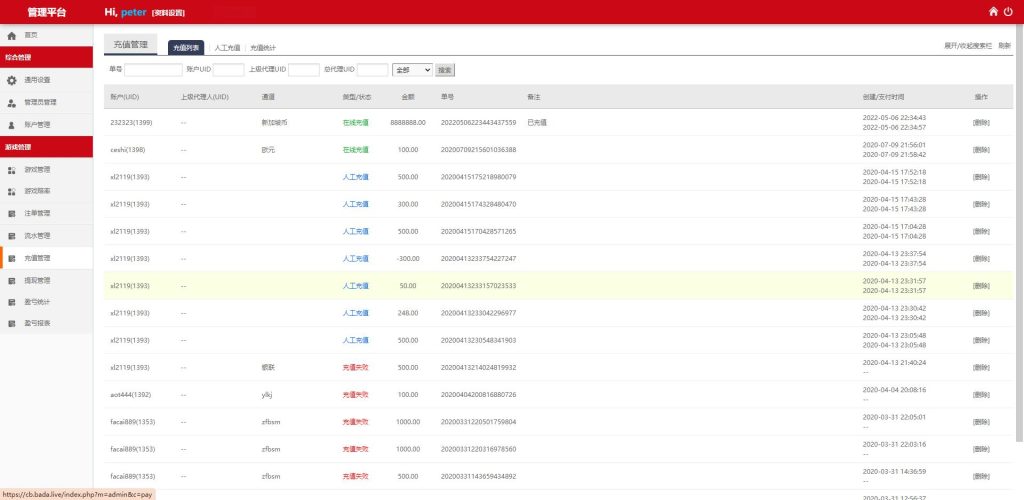The image size is (1024, 500).
Task: Click the 首页 house icon in sidebar
Action: [x=12, y=35]
